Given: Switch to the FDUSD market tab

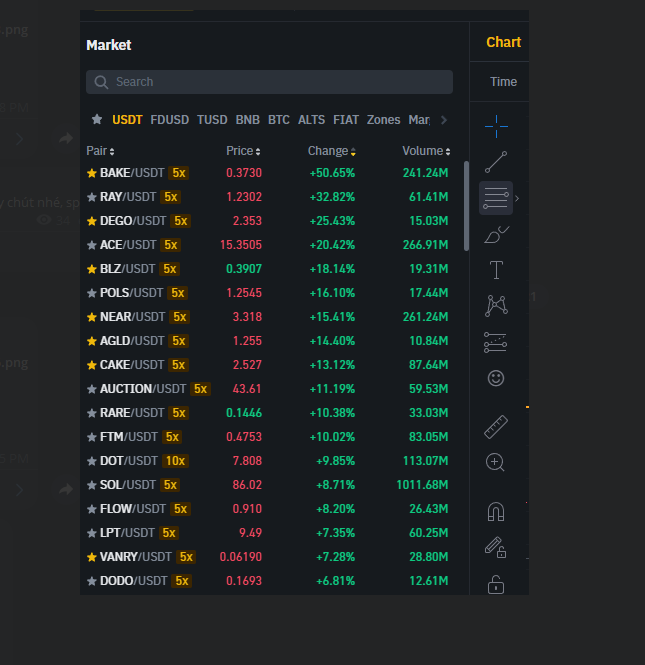Looking at the screenshot, I should click(170, 120).
